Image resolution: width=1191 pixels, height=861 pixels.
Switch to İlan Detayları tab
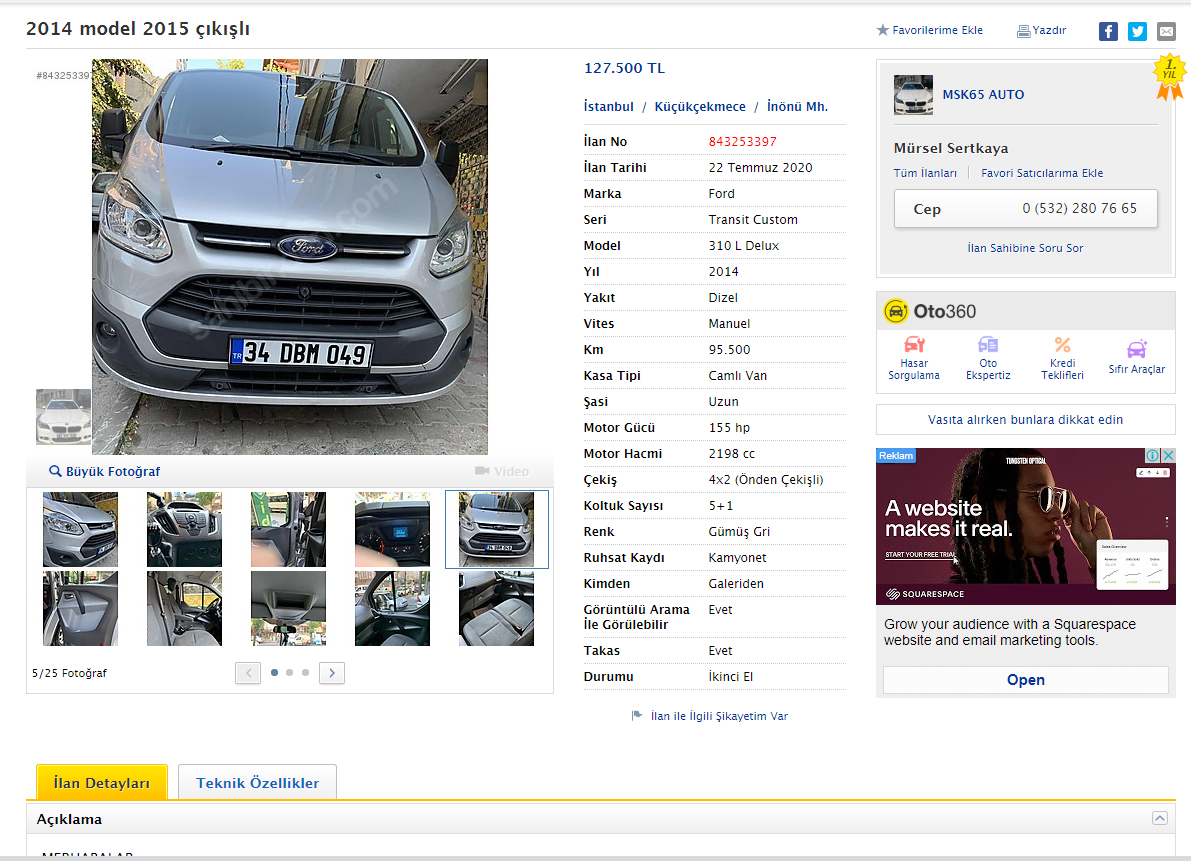102,783
